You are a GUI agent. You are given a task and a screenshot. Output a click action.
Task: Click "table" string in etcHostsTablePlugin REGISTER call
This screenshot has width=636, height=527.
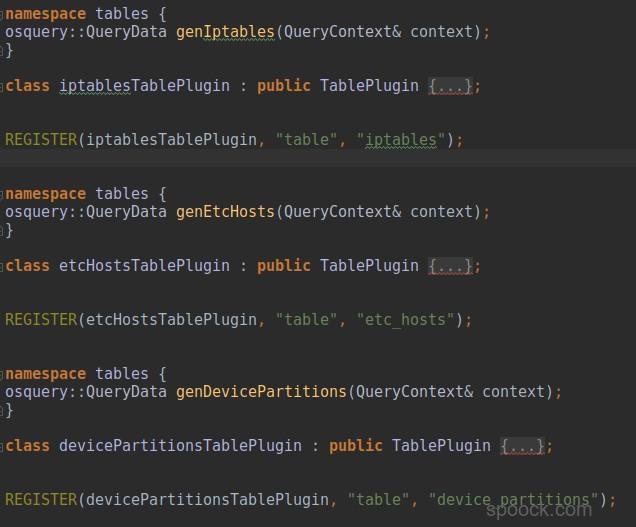pyautogui.click(x=307, y=320)
